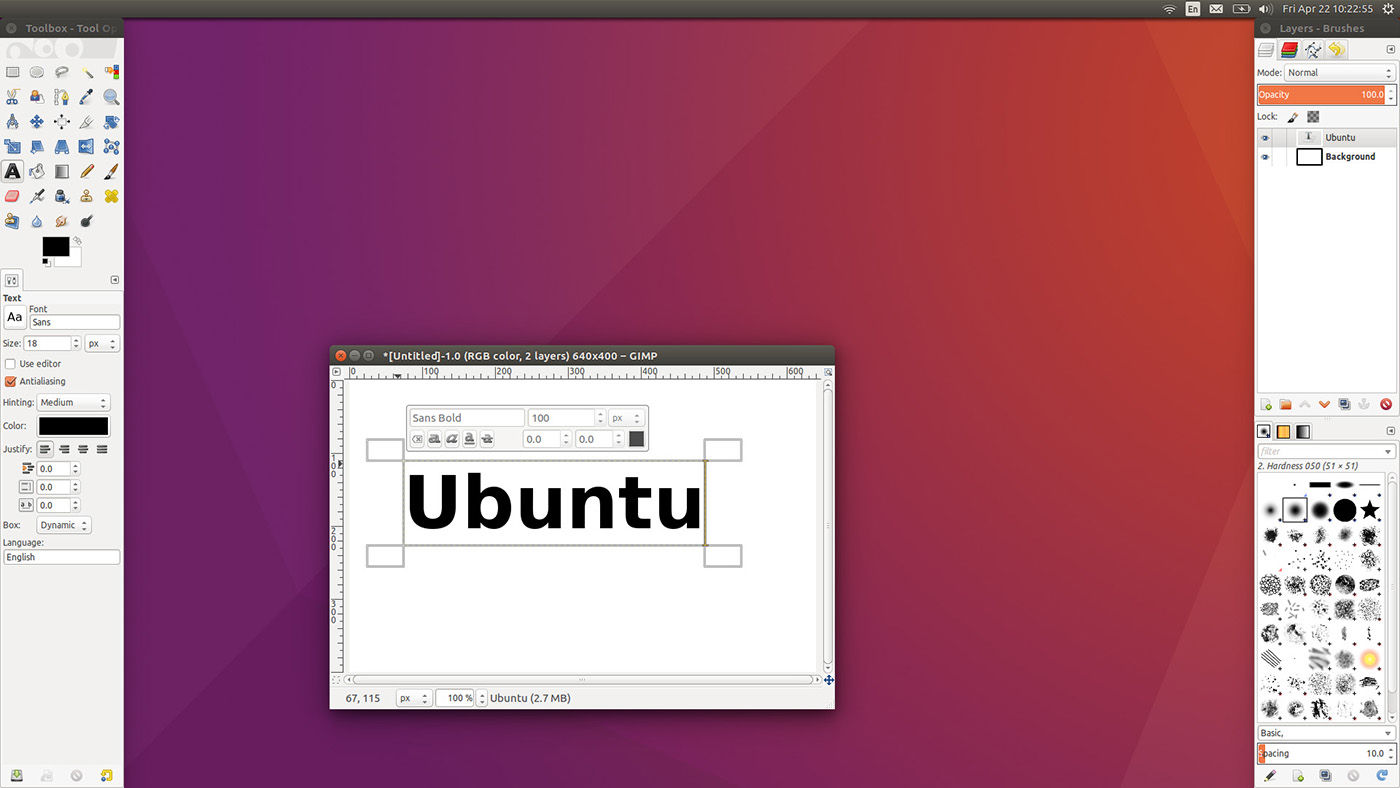The width and height of the screenshot is (1400, 788).
Task: Switch to the Gradients tab
Action: click(x=1303, y=432)
